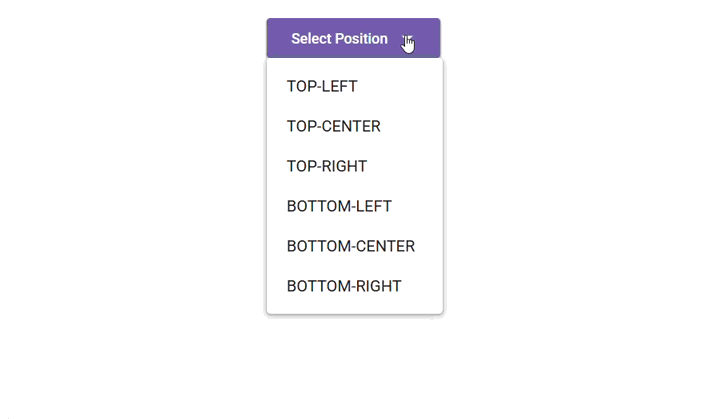707x419 pixels.
Task: Set position to TOP-CENTER
Action: click(x=333, y=127)
